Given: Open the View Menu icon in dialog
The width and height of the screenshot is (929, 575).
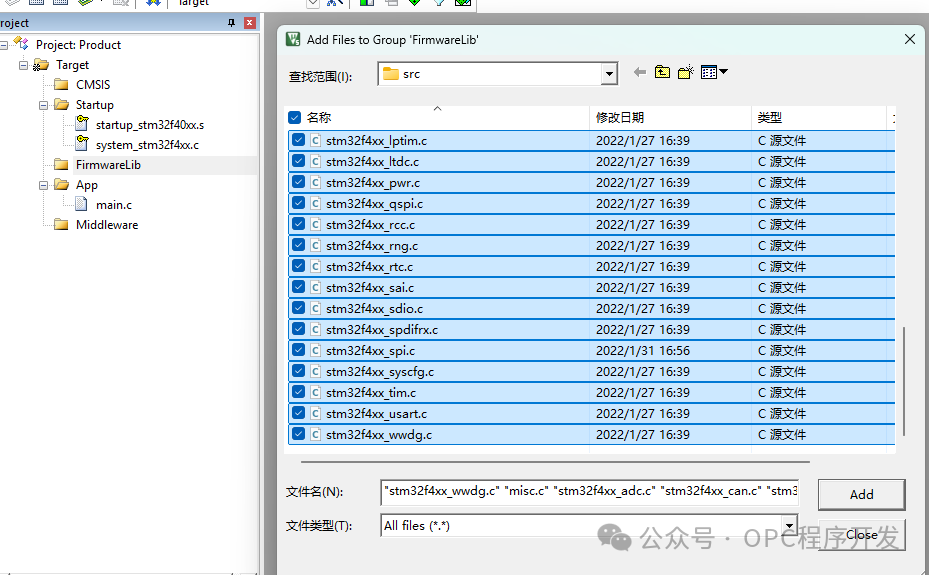Looking at the screenshot, I should (709, 72).
